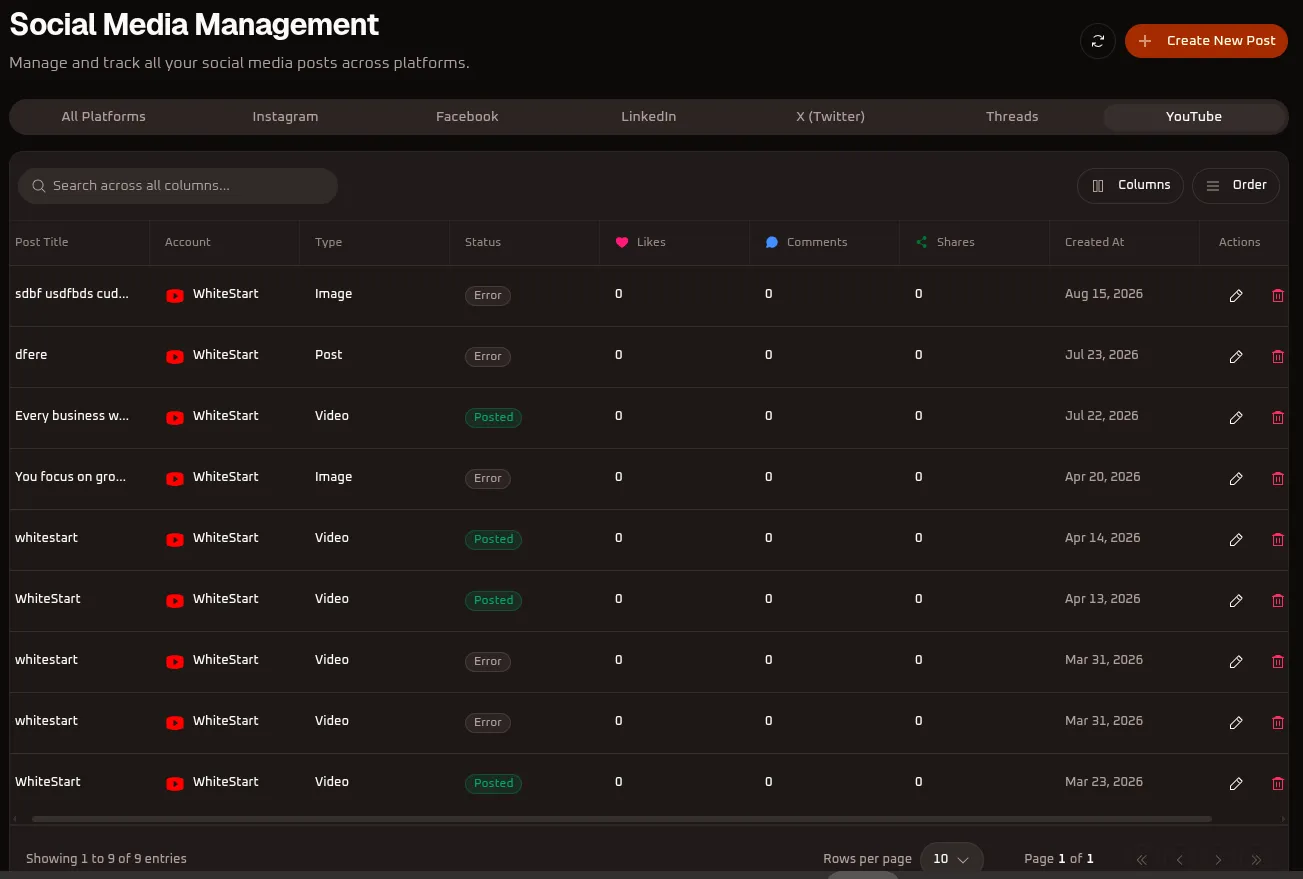Screen dimensions: 1303x879
Task: Open the X (Twitter) tab
Action: point(830,117)
